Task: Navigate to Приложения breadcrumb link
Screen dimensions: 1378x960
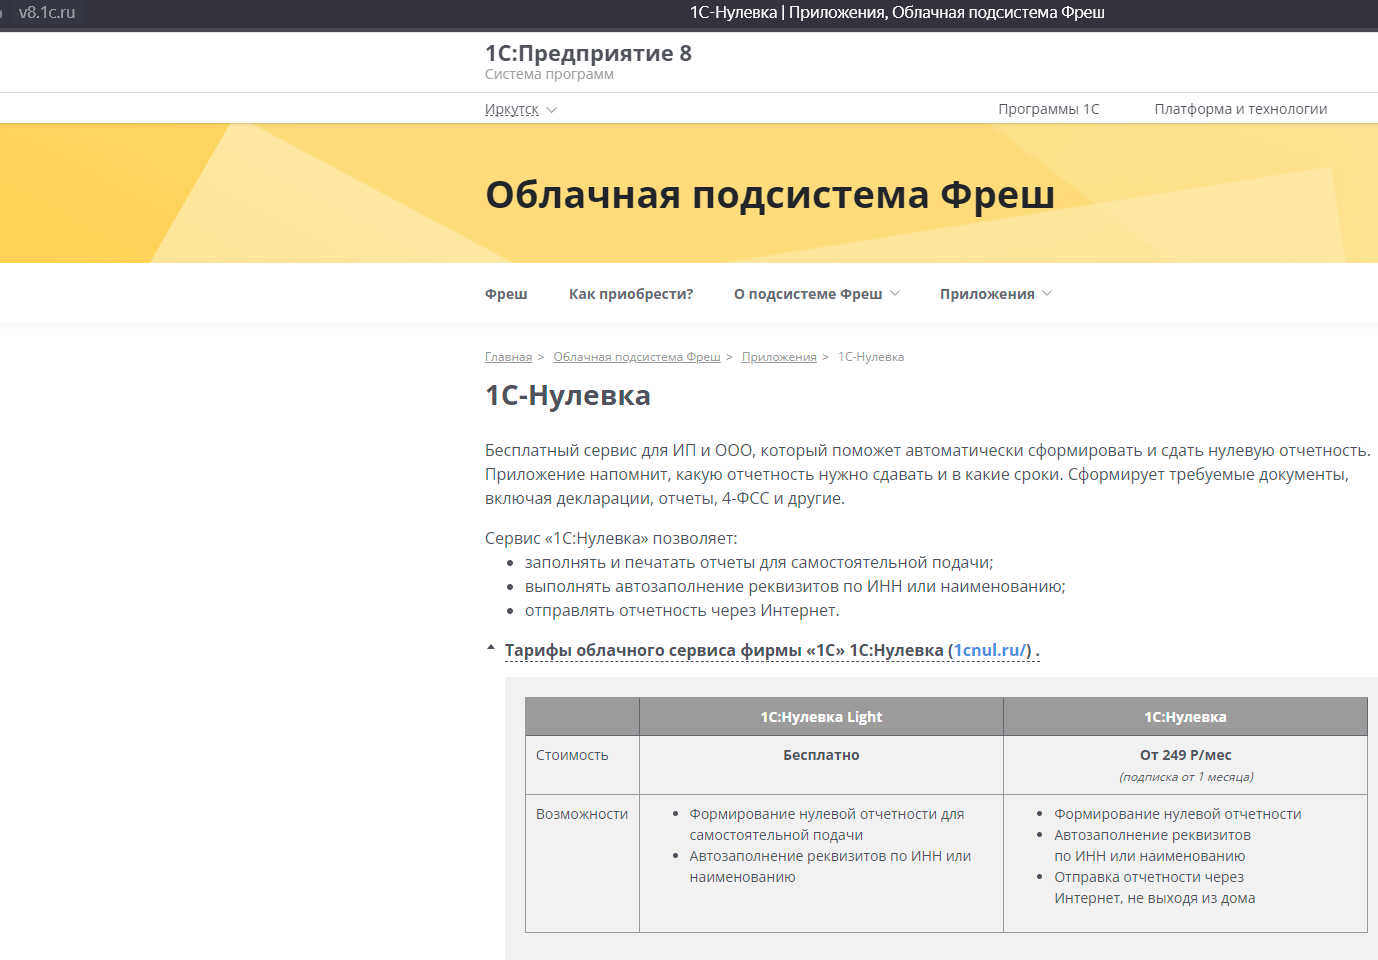Action: (x=779, y=357)
